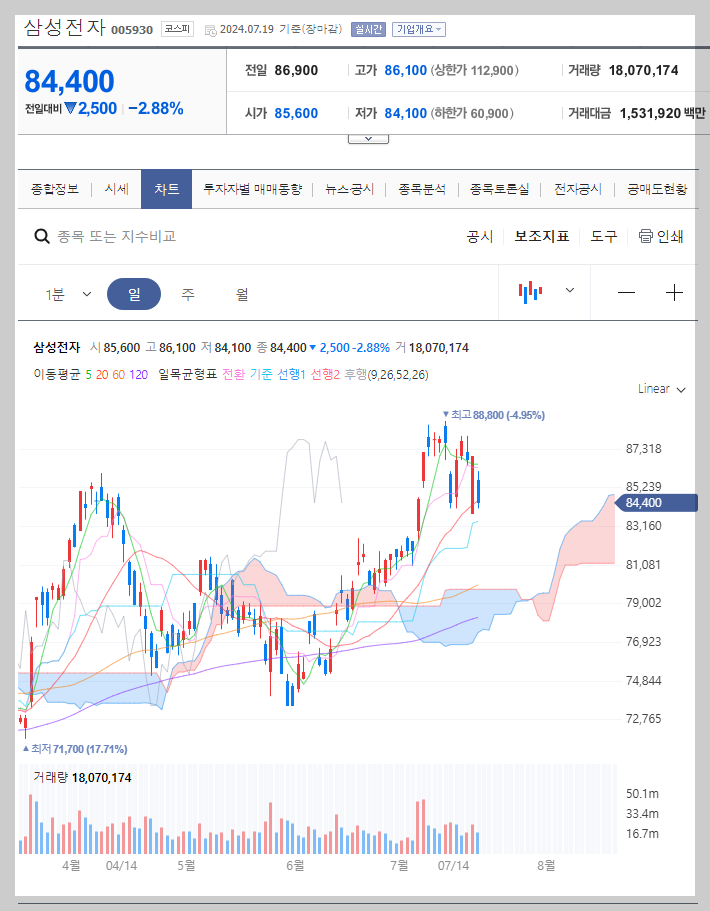Collapse the price summary panel chevron

point(368,137)
